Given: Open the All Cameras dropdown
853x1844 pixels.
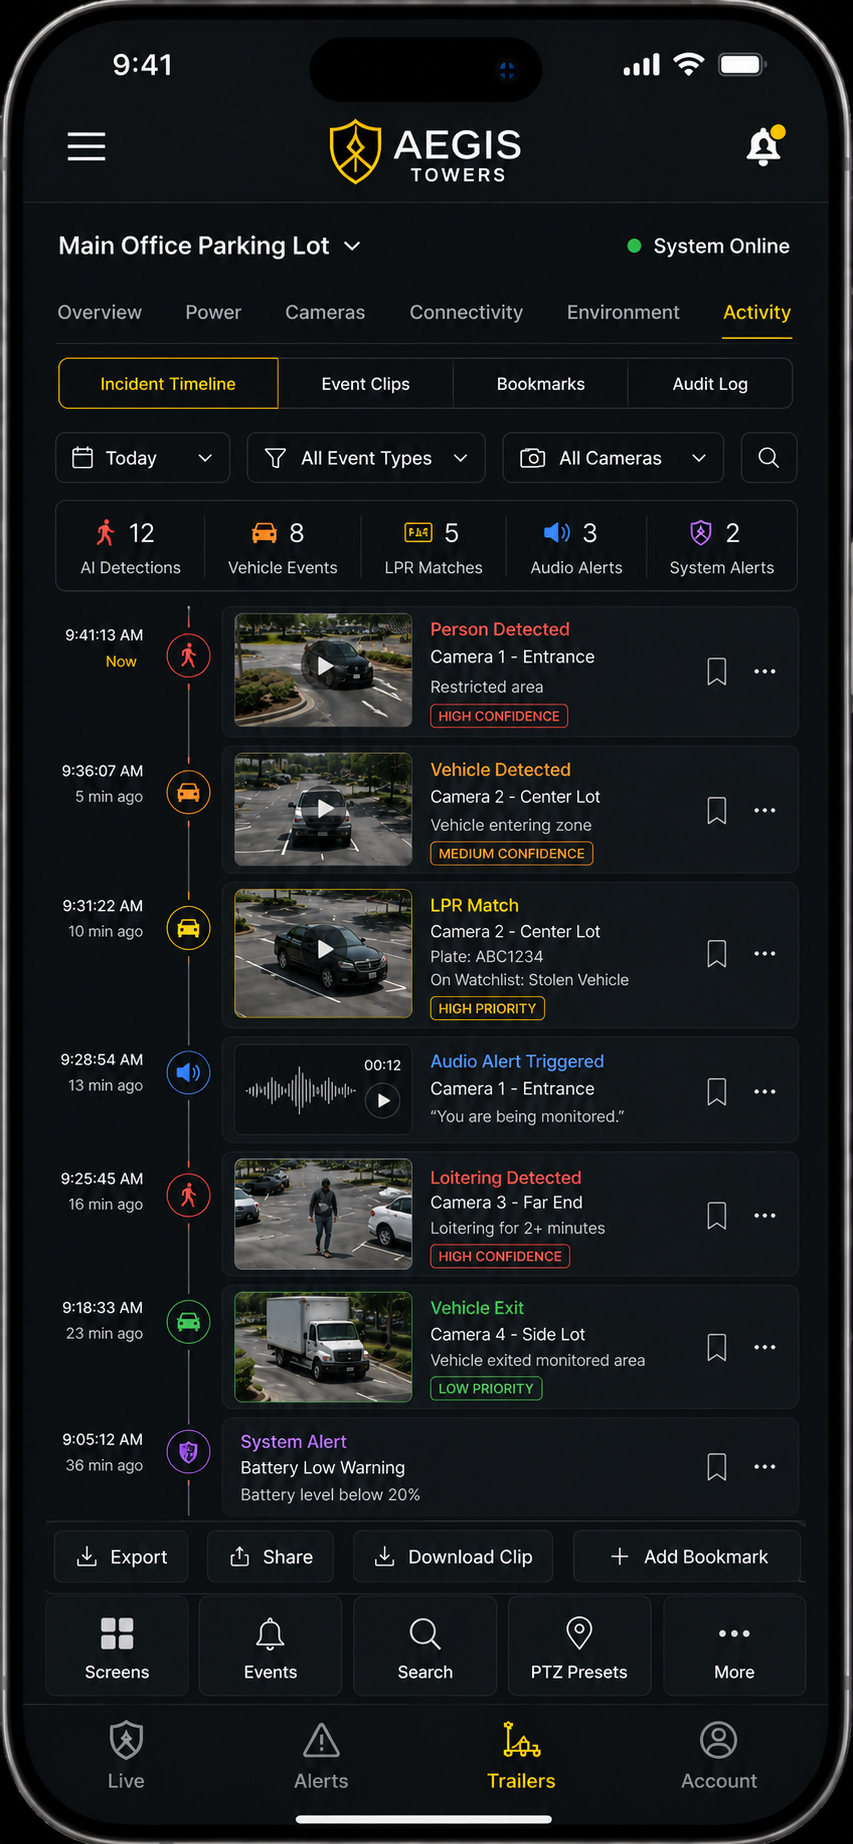Looking at the screenshot, I should pyautogui.click(x=613, y=457).
